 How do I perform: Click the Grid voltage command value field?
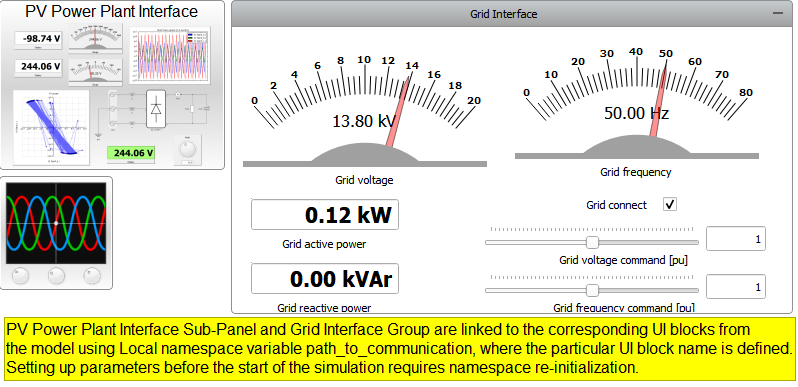(x=736, y=239)
